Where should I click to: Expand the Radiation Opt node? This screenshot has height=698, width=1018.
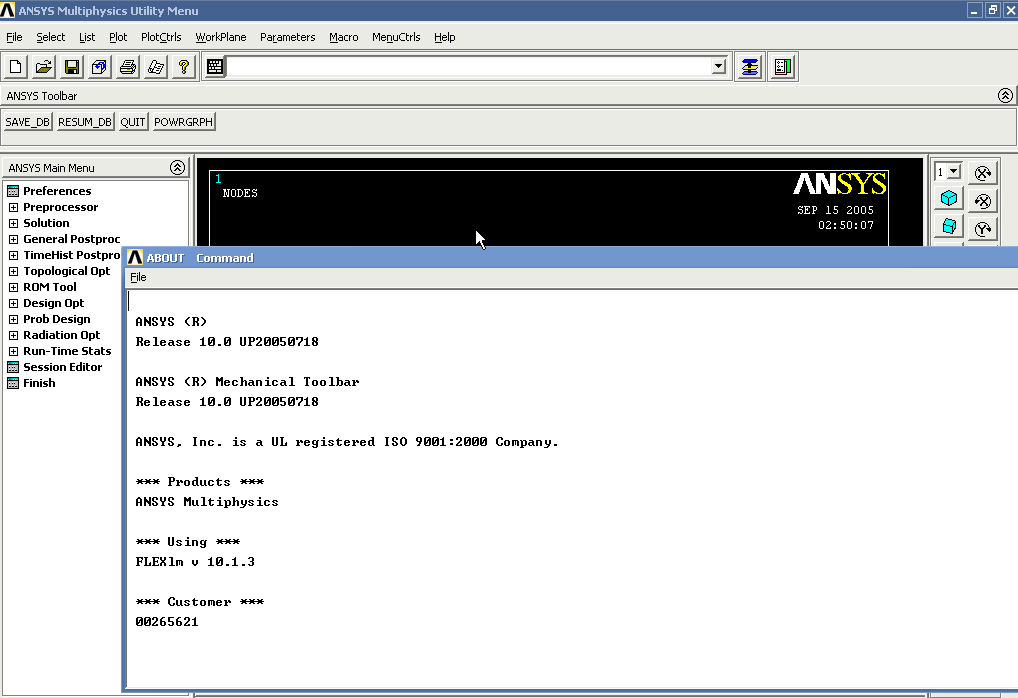click(x=13, y=335)
